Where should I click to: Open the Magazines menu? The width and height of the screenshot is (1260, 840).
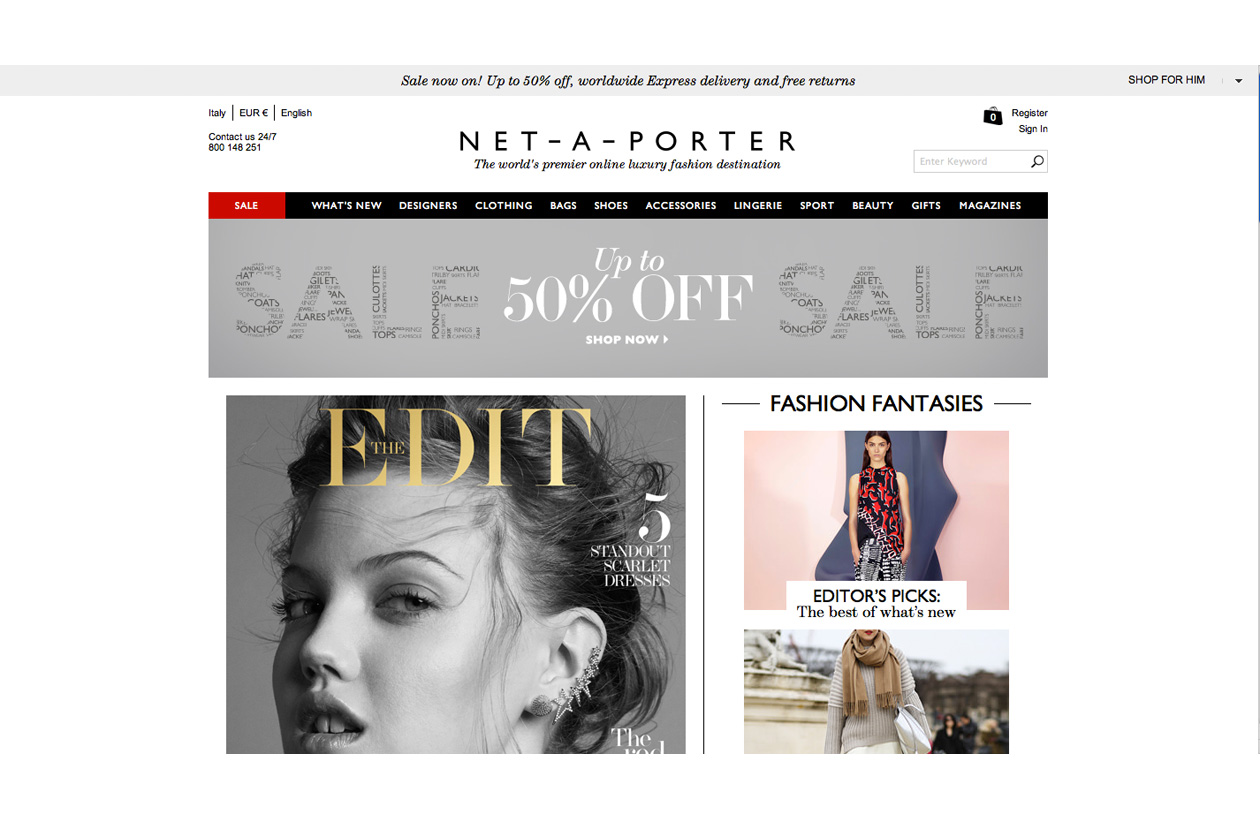coord(990,205)
